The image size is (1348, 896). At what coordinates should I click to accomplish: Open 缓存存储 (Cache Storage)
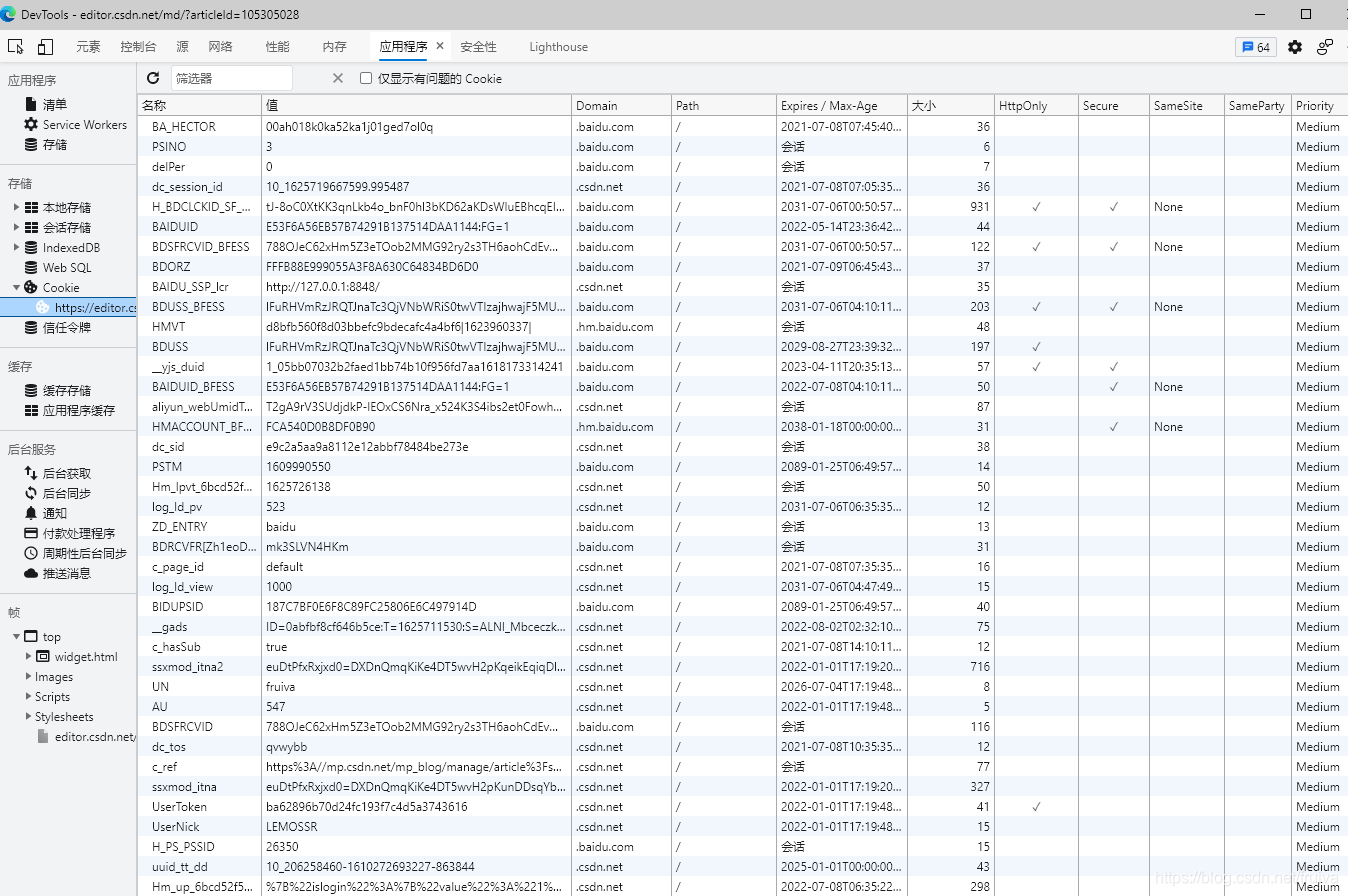(67, 391)
